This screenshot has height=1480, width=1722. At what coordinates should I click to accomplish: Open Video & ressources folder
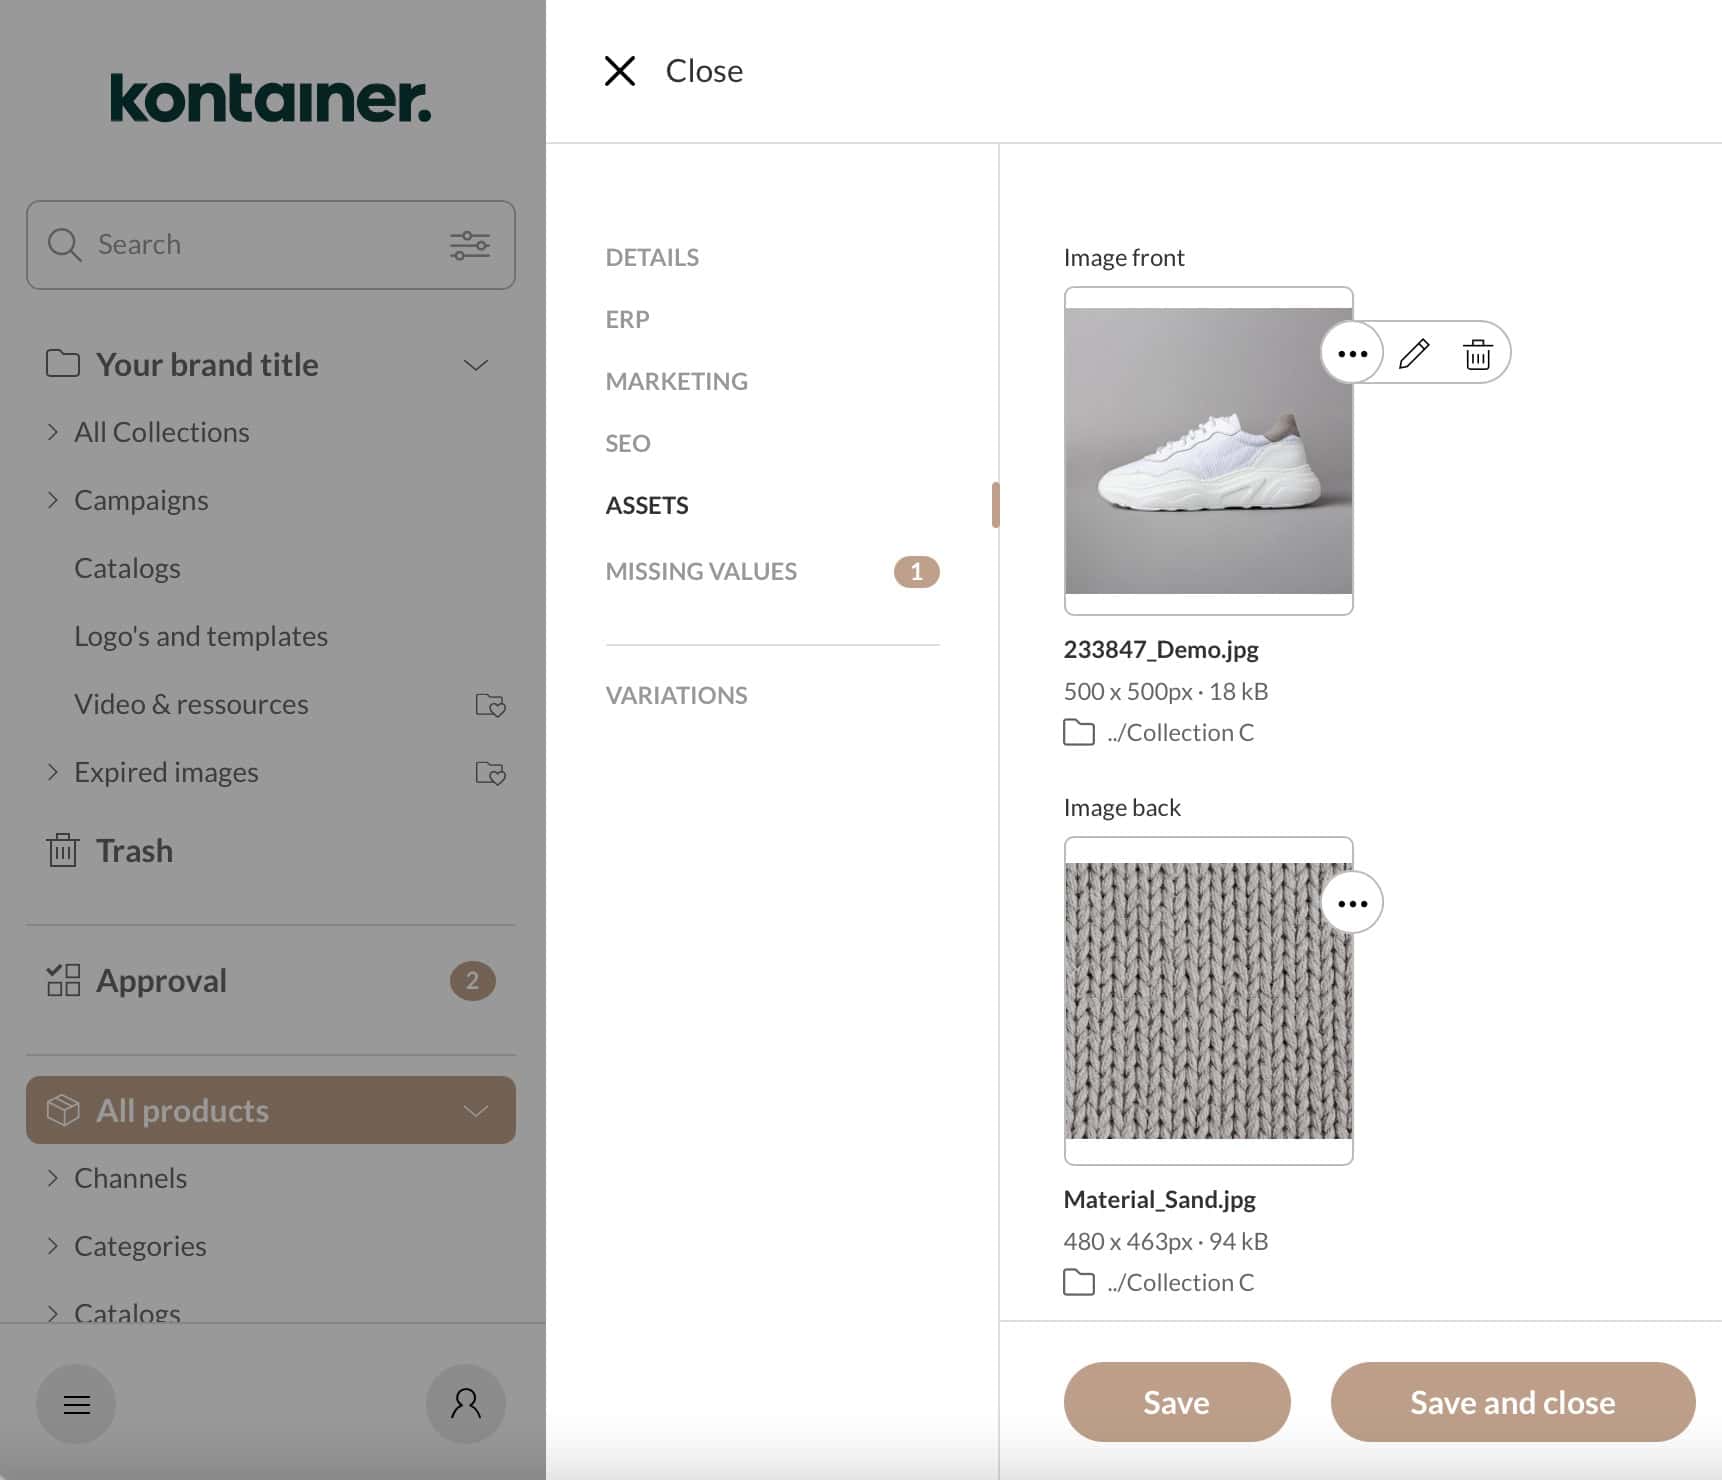(191, 704)
